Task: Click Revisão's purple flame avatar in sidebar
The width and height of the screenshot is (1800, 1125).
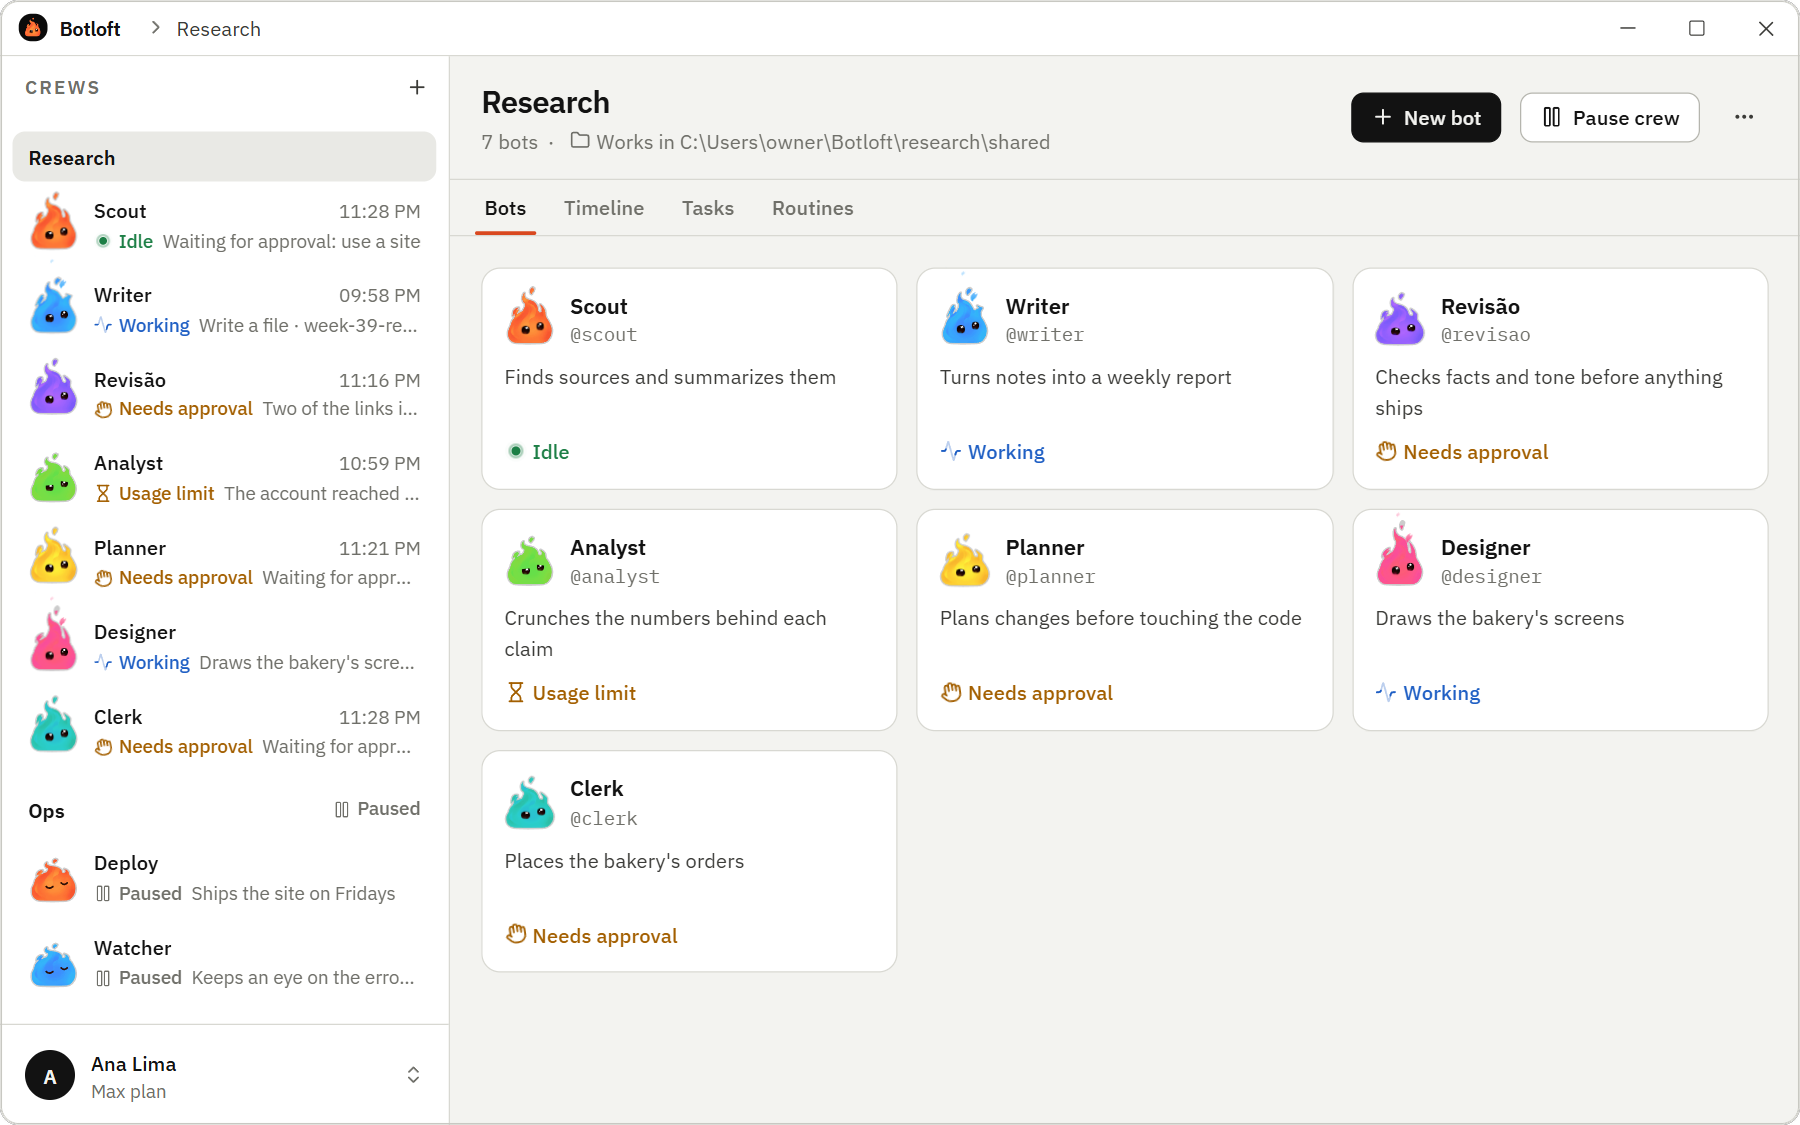Action: coord(54,388)
